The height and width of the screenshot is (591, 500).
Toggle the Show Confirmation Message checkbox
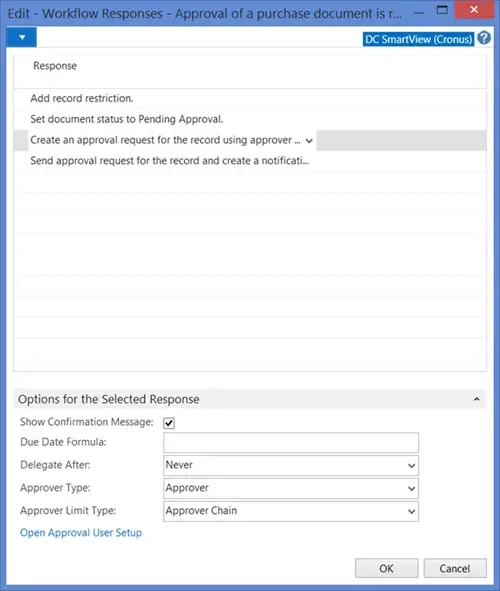(169, 423)
